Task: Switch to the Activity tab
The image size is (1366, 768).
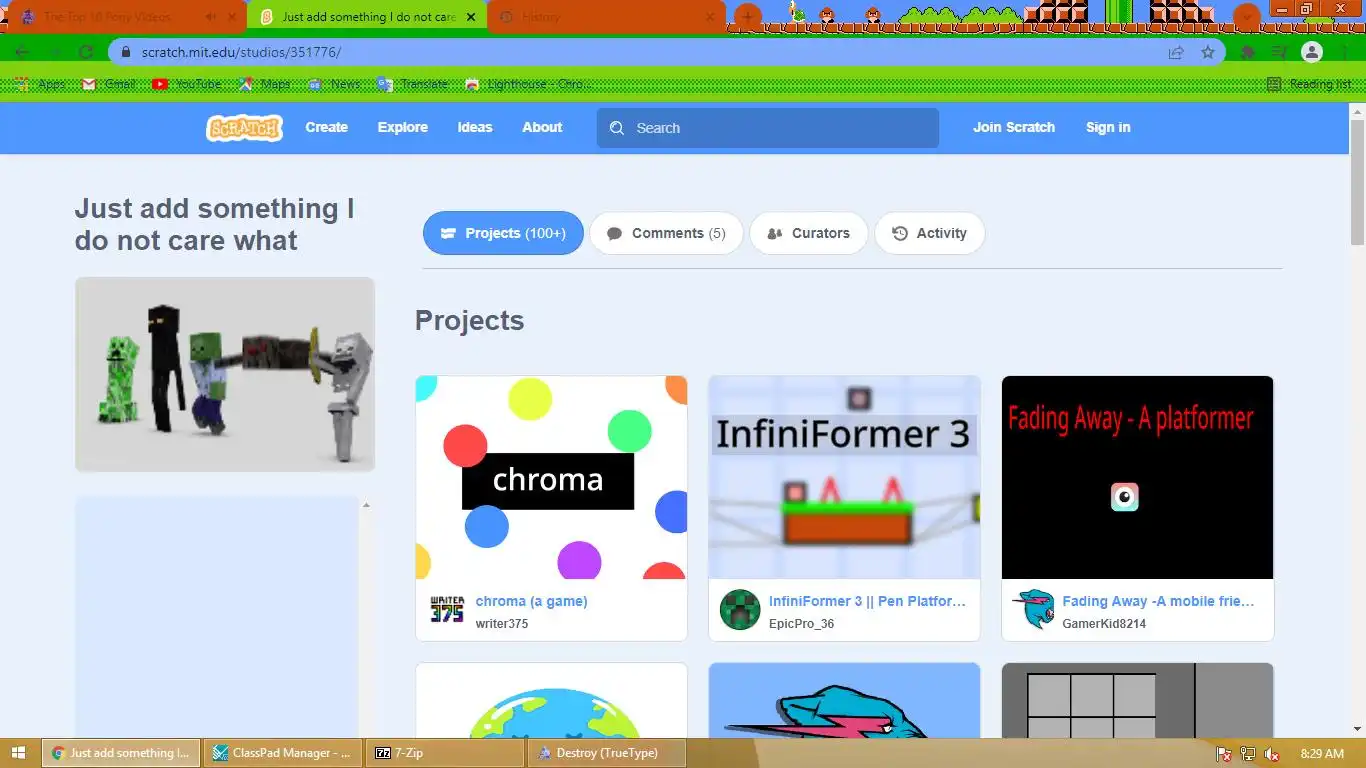Action: coord(929,233)
